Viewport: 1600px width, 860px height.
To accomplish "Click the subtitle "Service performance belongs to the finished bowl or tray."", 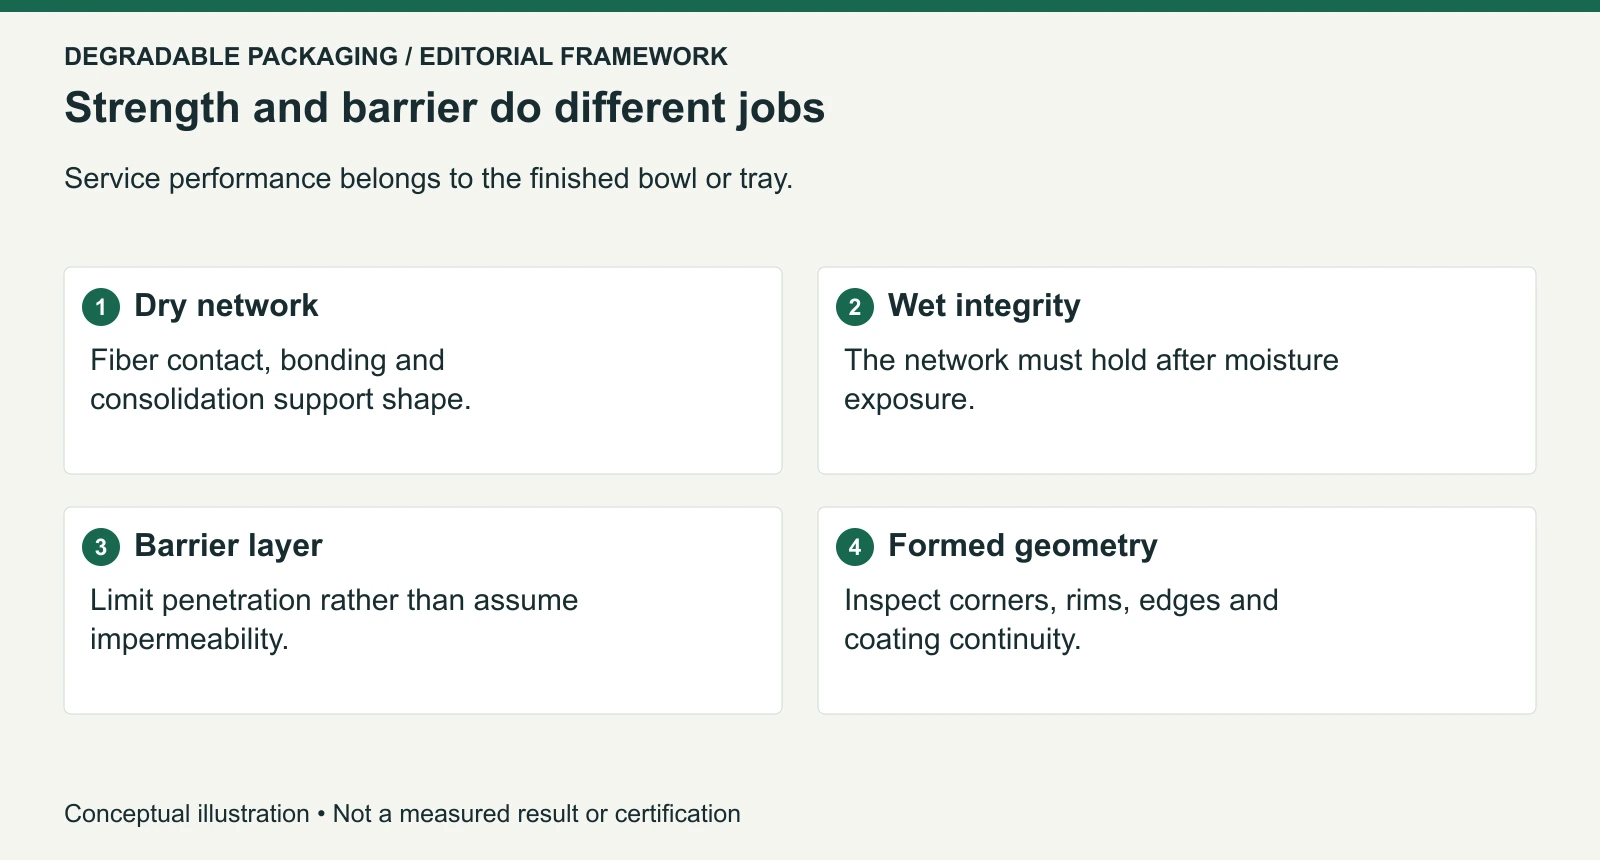I will (x=429, y=178).
